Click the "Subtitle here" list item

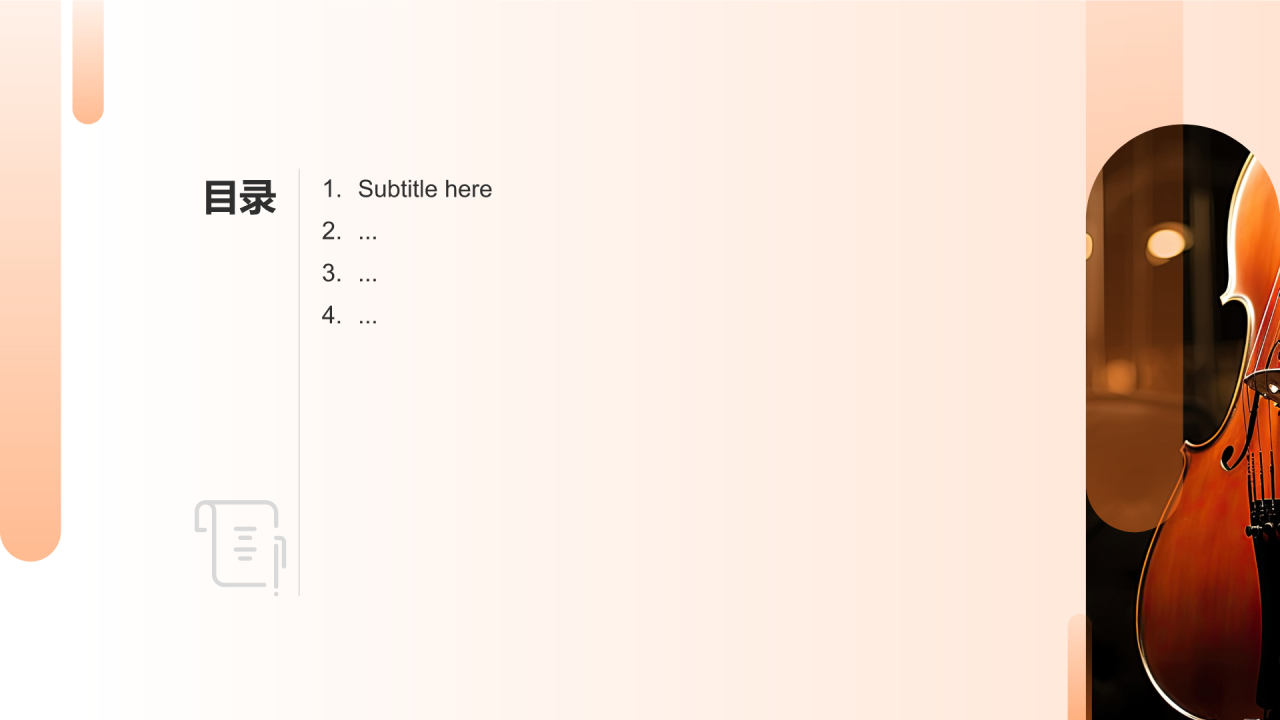[x=425, y=189]
